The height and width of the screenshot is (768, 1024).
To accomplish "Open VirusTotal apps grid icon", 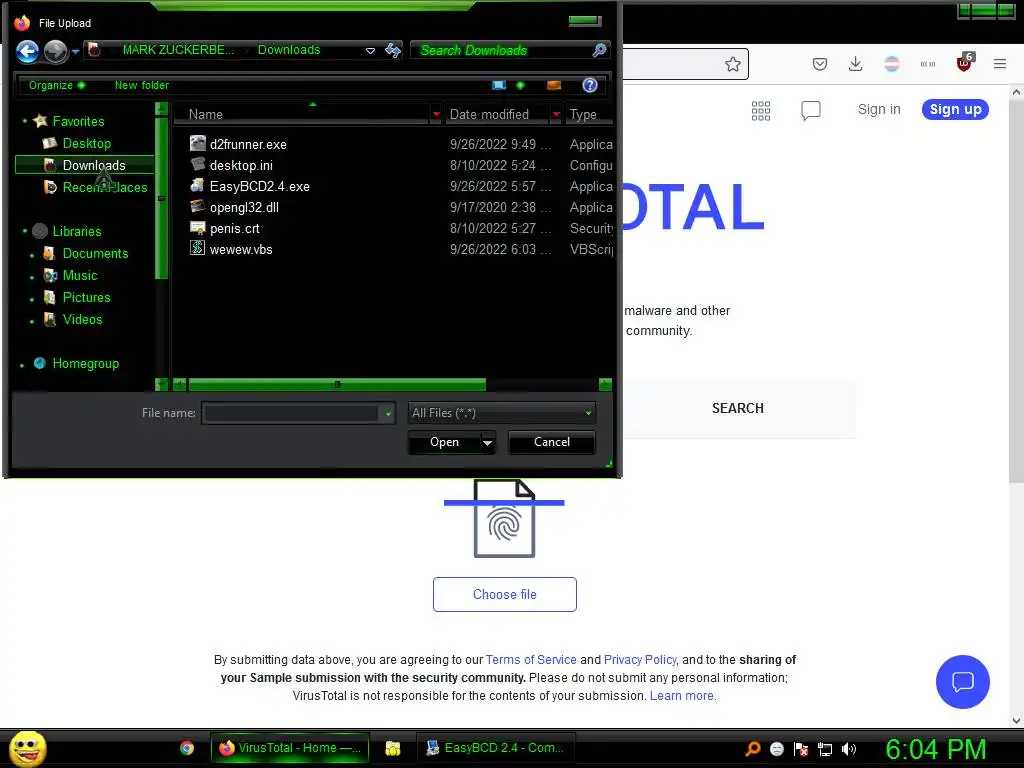I will click(761, 110).
